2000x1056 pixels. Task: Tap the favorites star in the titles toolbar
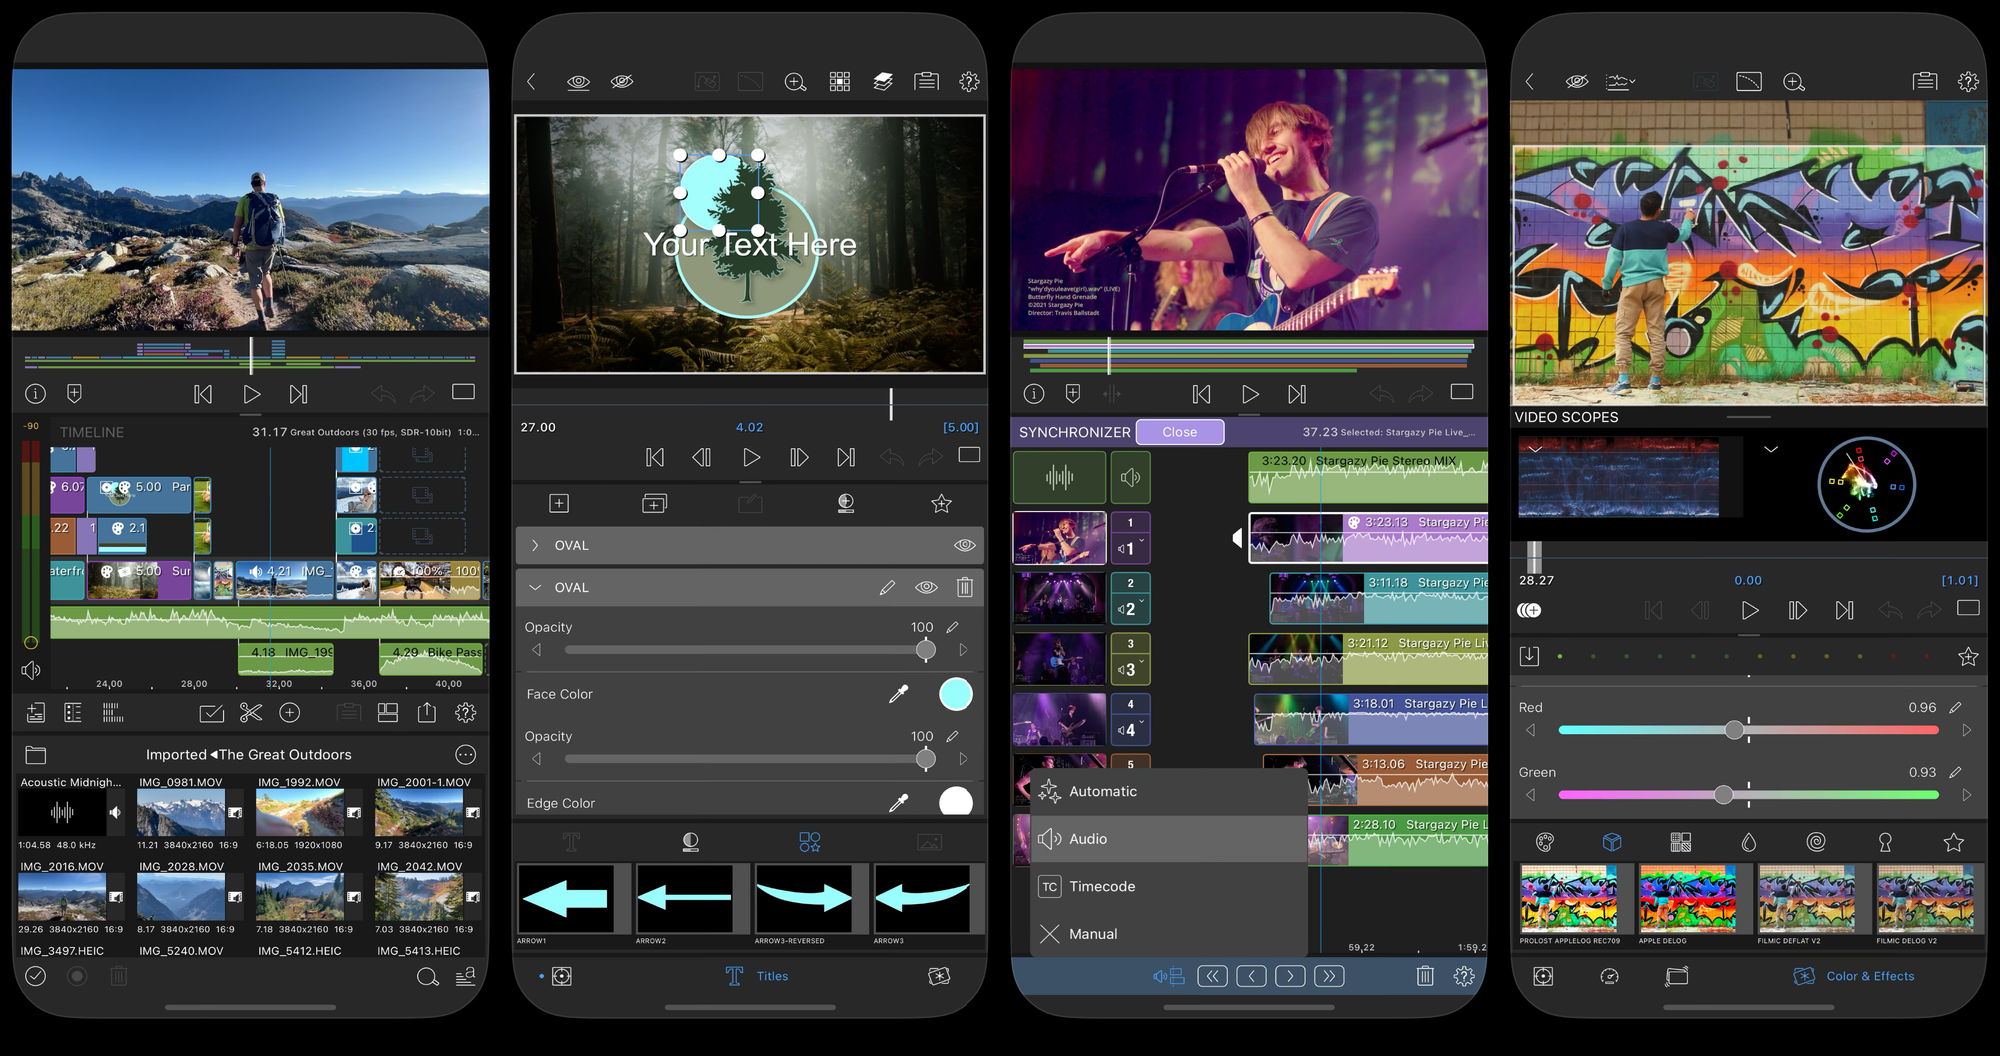click(x=941, y=504)
